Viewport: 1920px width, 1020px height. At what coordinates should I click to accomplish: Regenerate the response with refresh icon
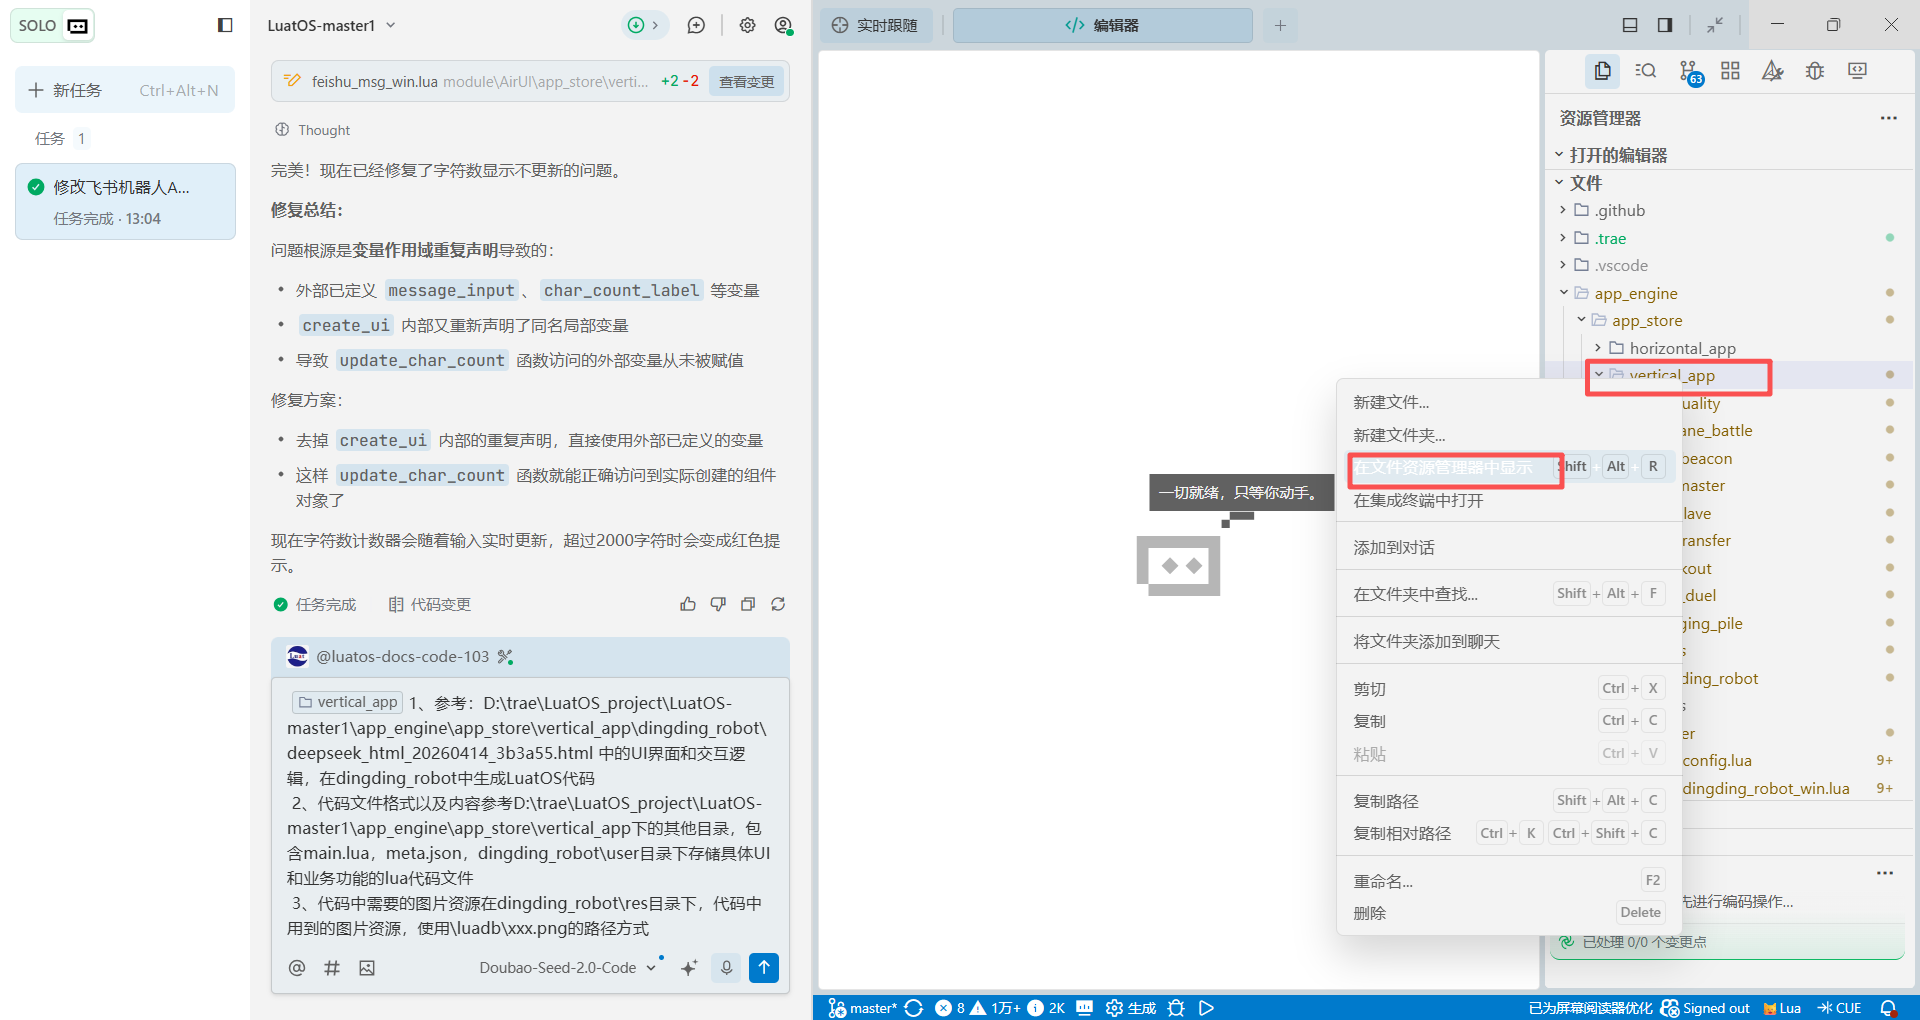coord(778,604)
